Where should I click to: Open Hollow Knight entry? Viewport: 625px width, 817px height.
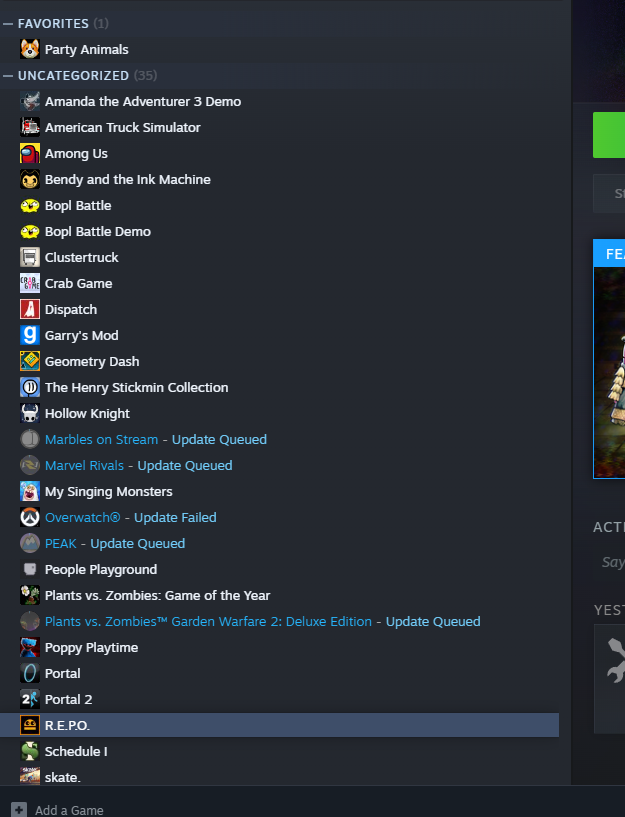tap(88, 414)
